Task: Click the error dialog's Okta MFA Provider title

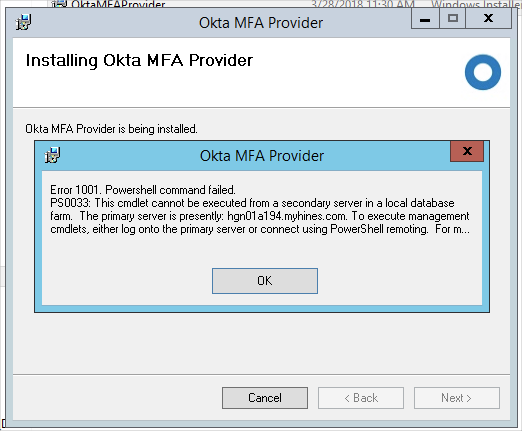Action: click(x=262, y=156)
